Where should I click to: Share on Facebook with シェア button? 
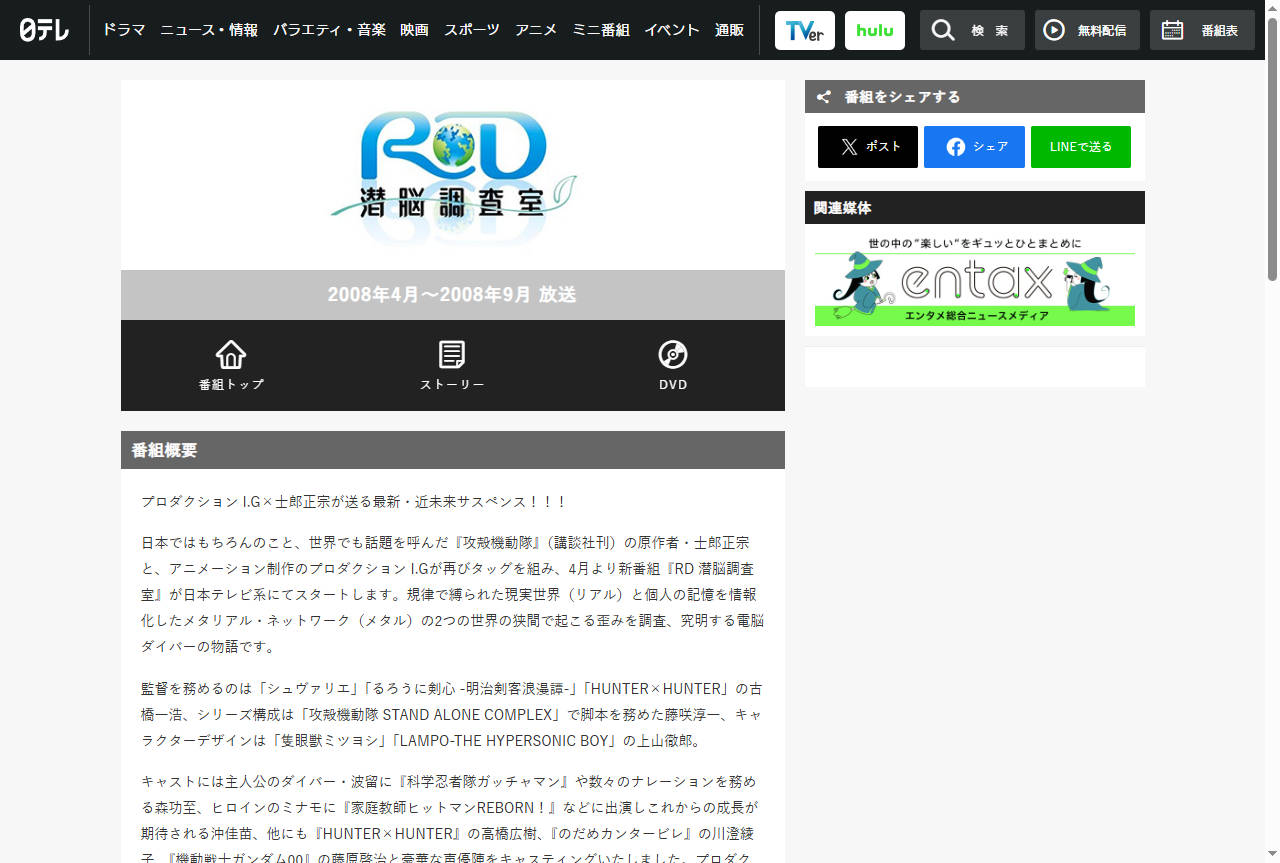click(974, 147)
